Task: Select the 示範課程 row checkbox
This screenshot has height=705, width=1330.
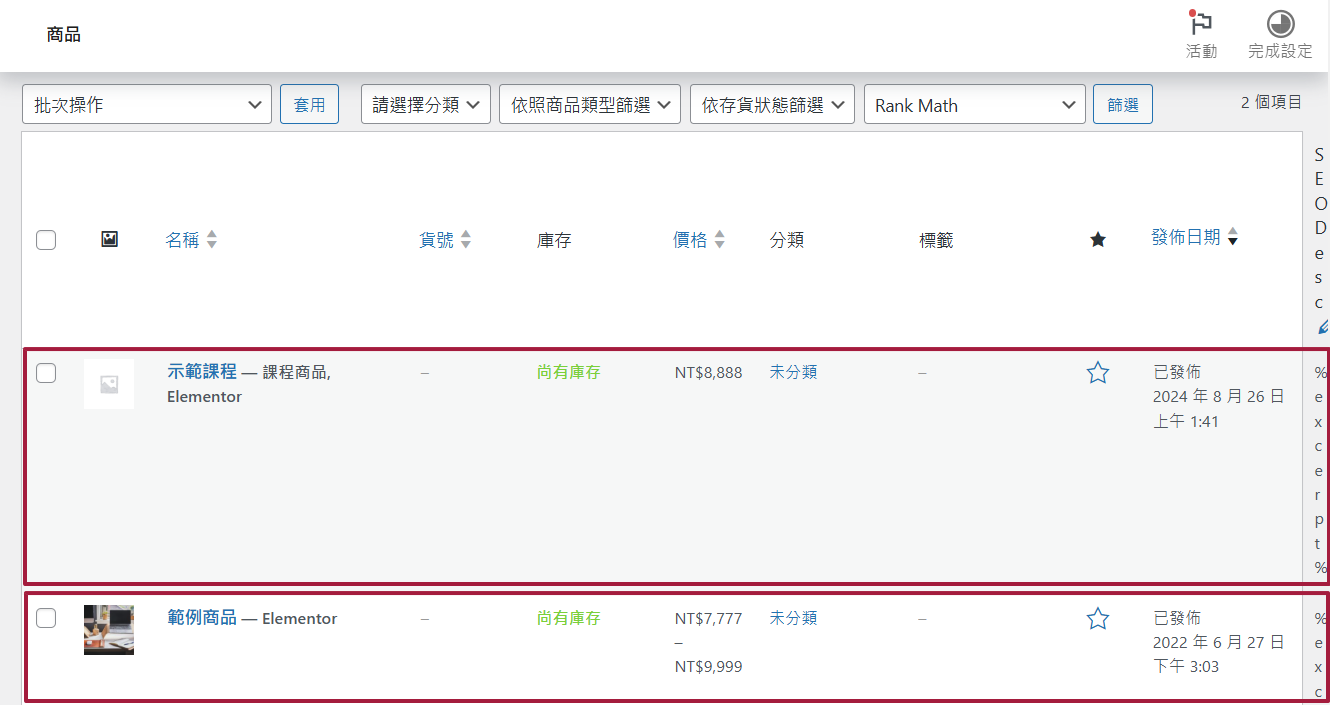Action: [46, 373]
